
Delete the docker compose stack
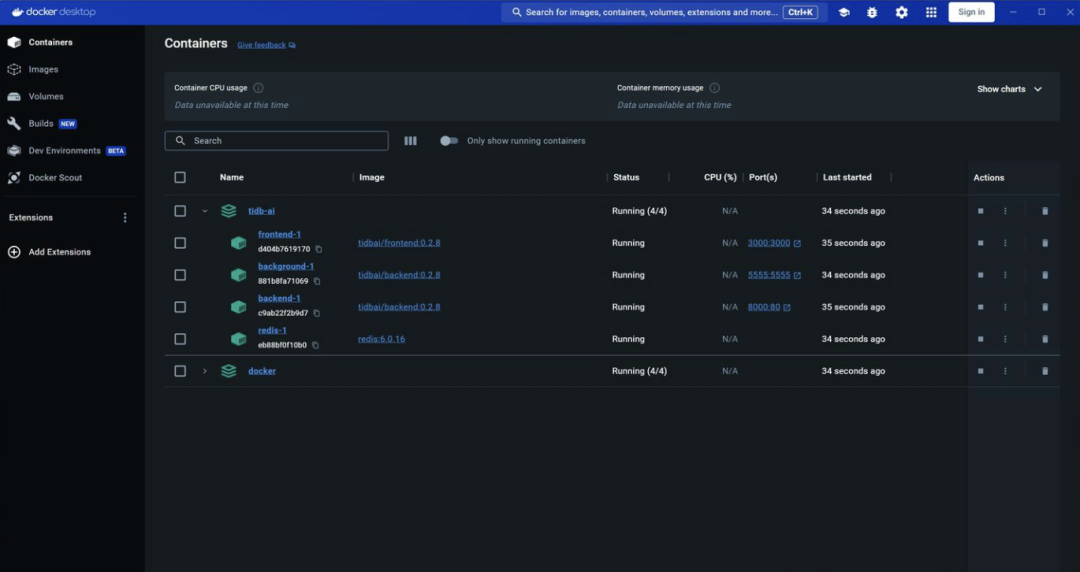(1045, 371)
